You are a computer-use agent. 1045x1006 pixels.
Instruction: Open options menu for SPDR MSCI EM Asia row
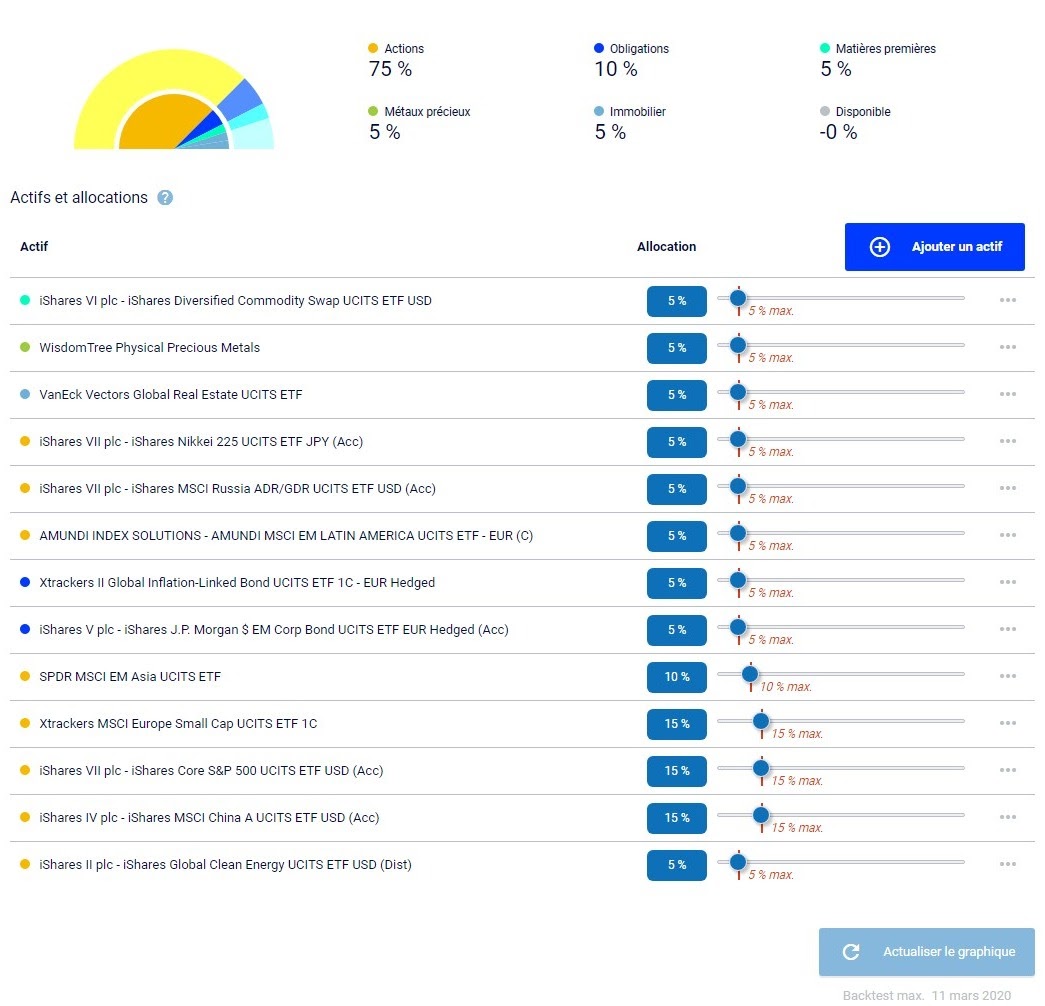[1008, 676]
